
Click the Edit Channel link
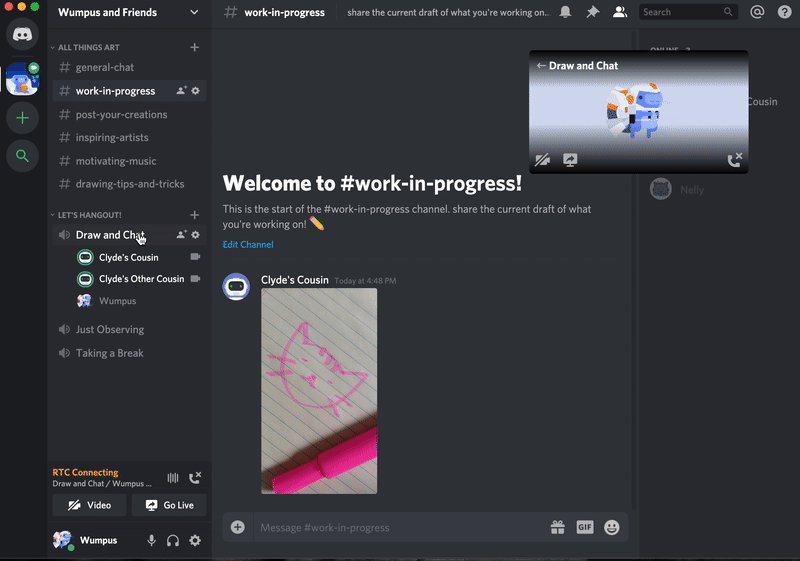click(248, 244)
